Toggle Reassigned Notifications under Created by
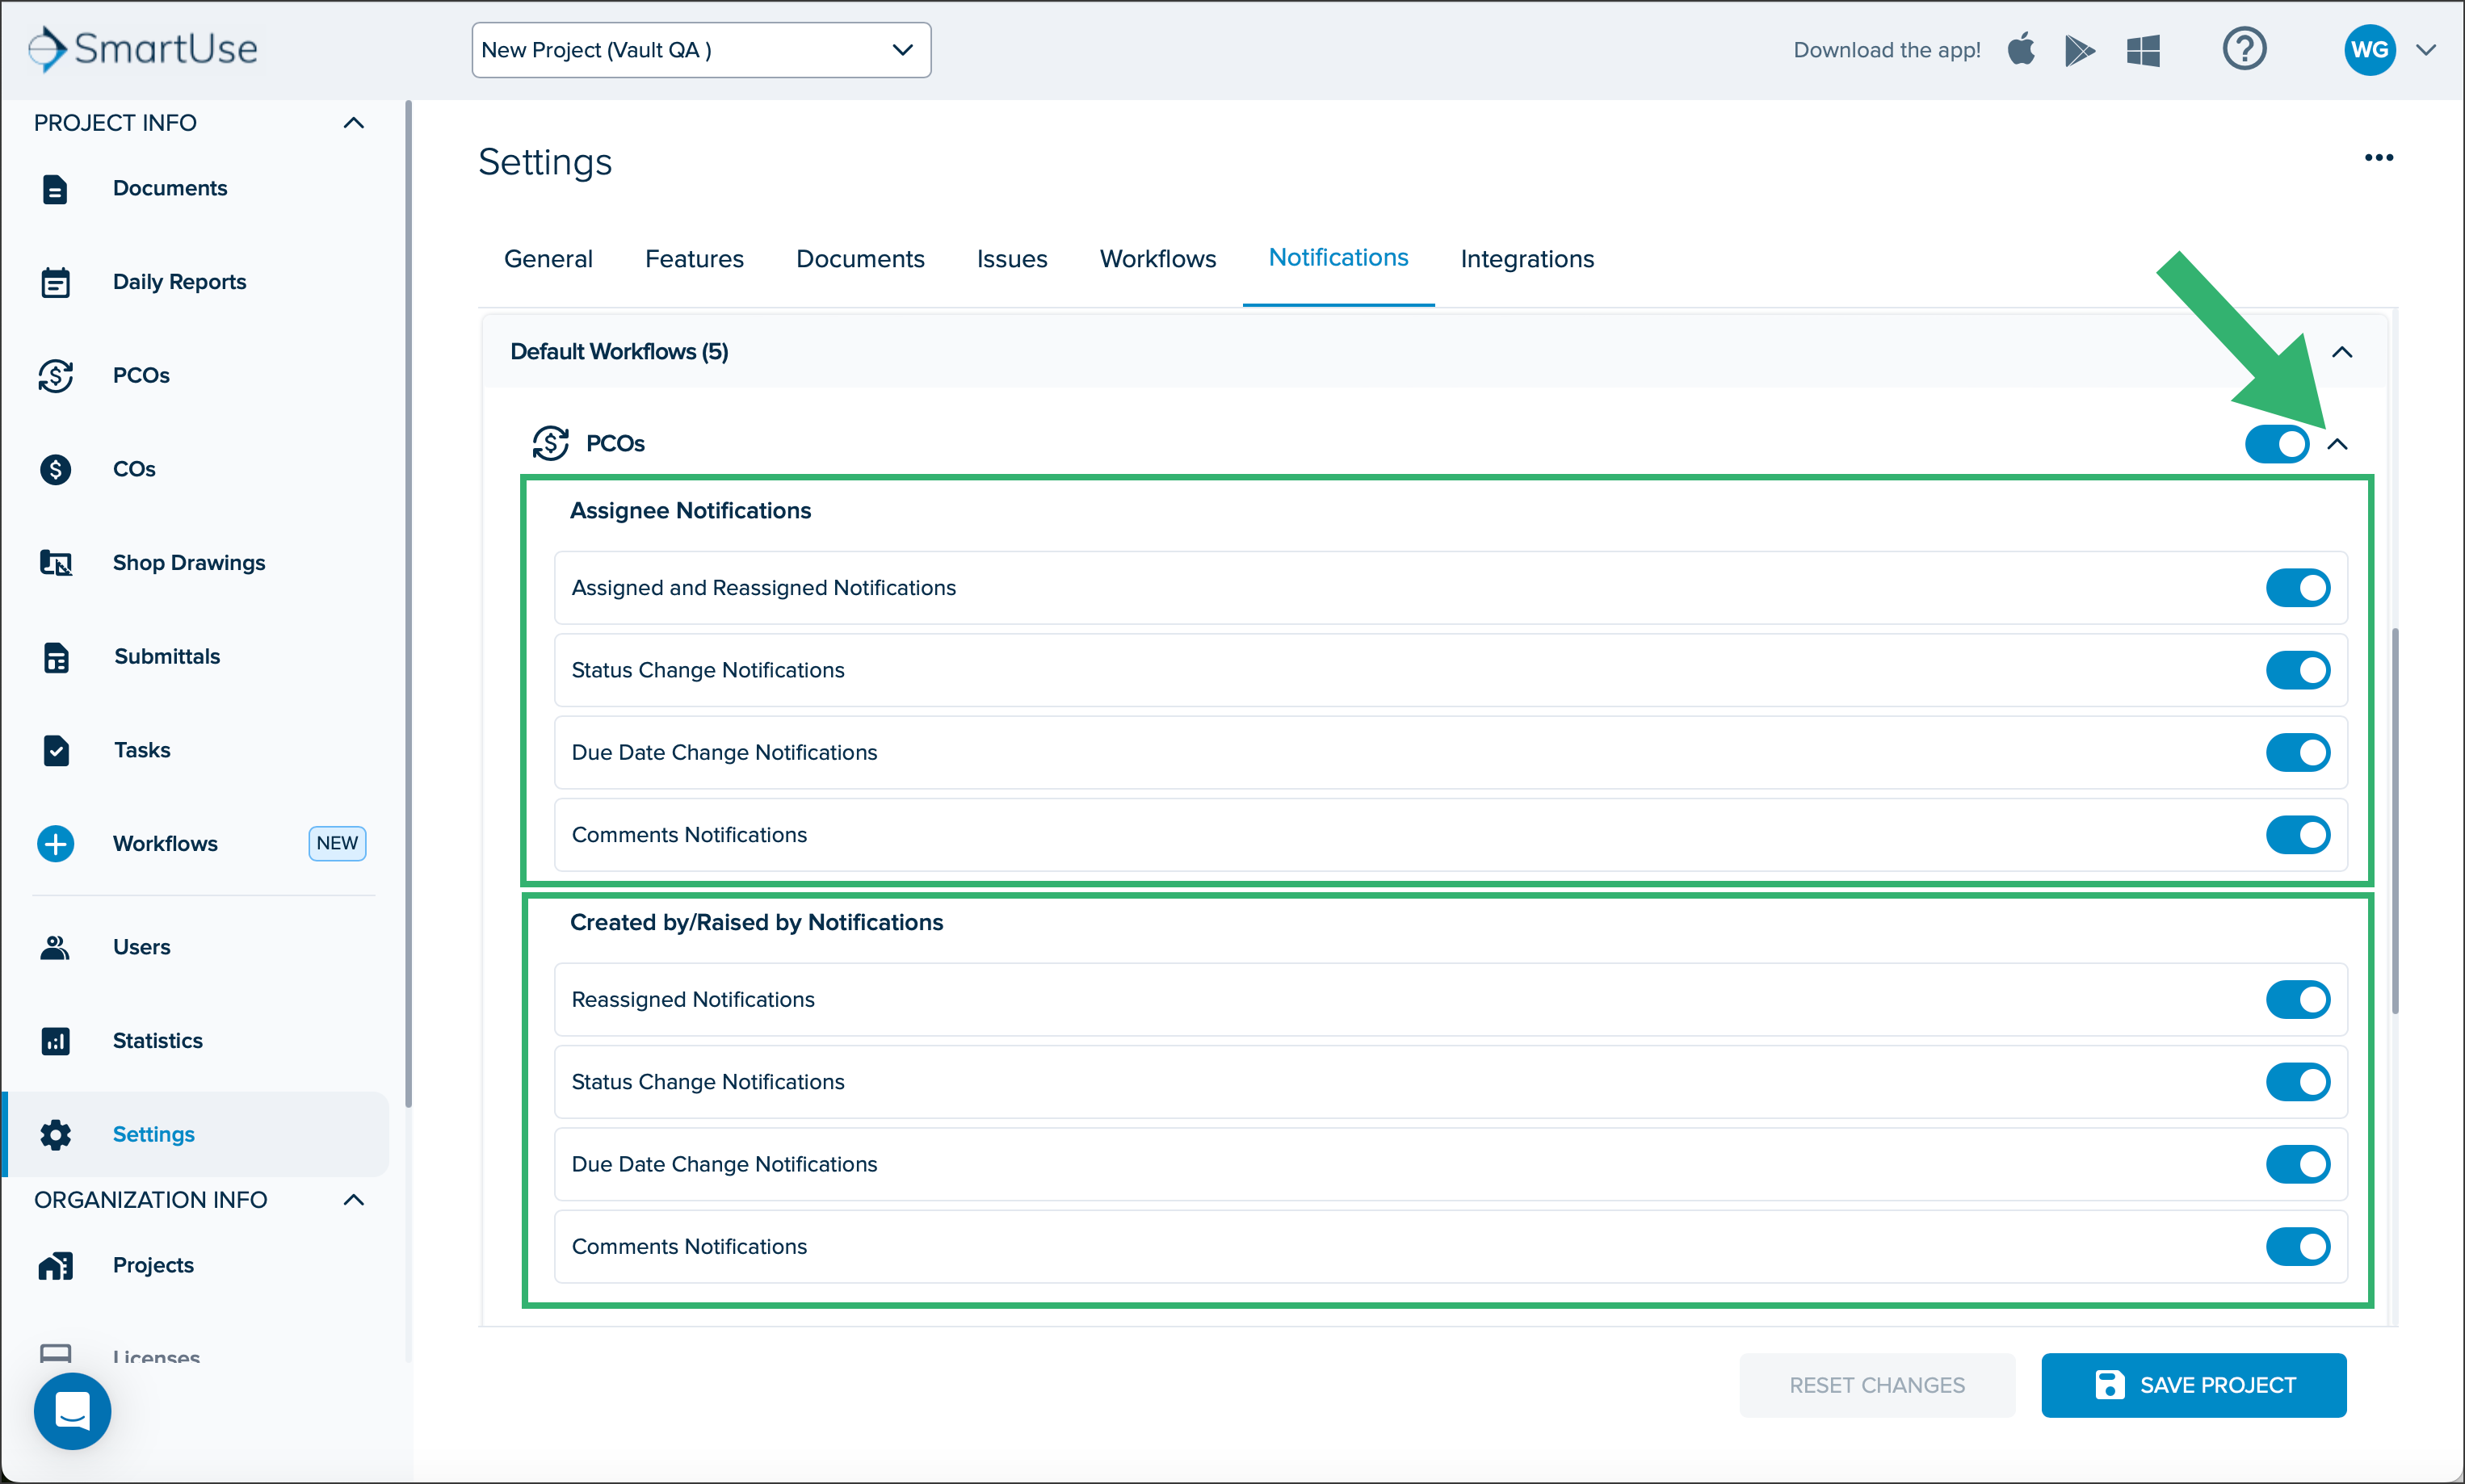 tap(2298, 1000)
